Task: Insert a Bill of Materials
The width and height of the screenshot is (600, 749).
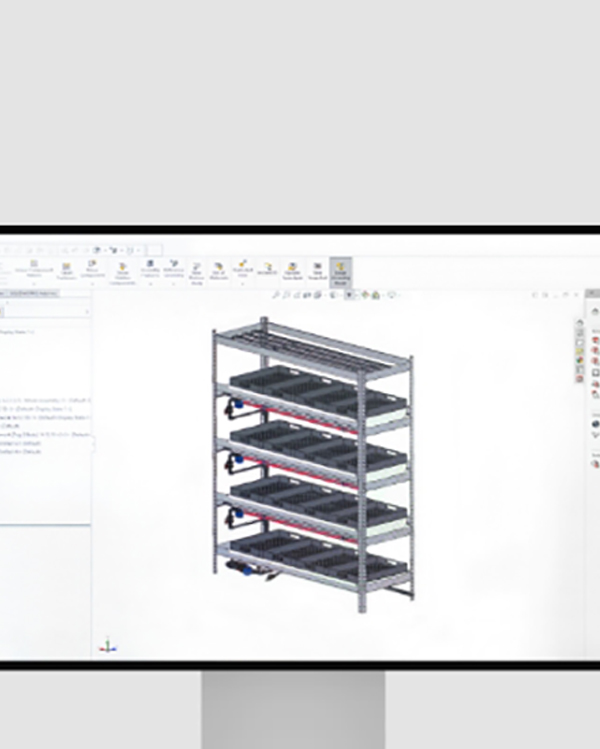Action: pos(219,270)
